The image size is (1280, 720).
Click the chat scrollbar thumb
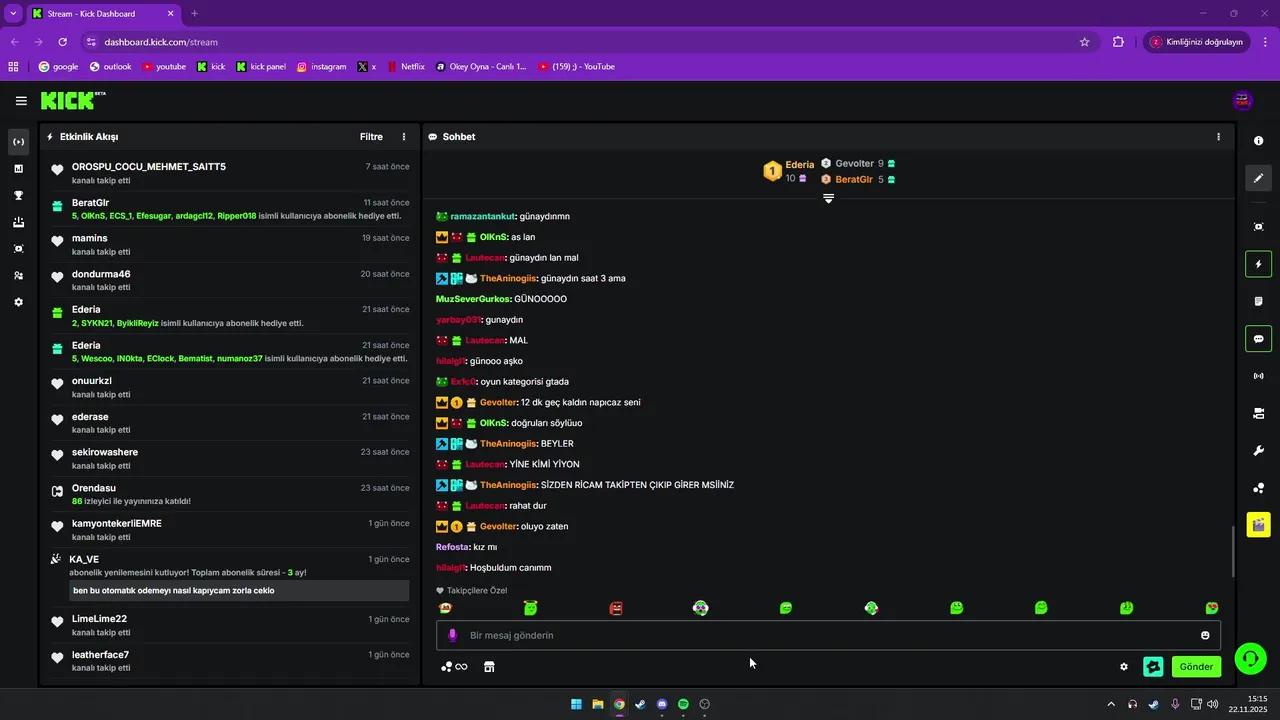tap(1232, 551)
